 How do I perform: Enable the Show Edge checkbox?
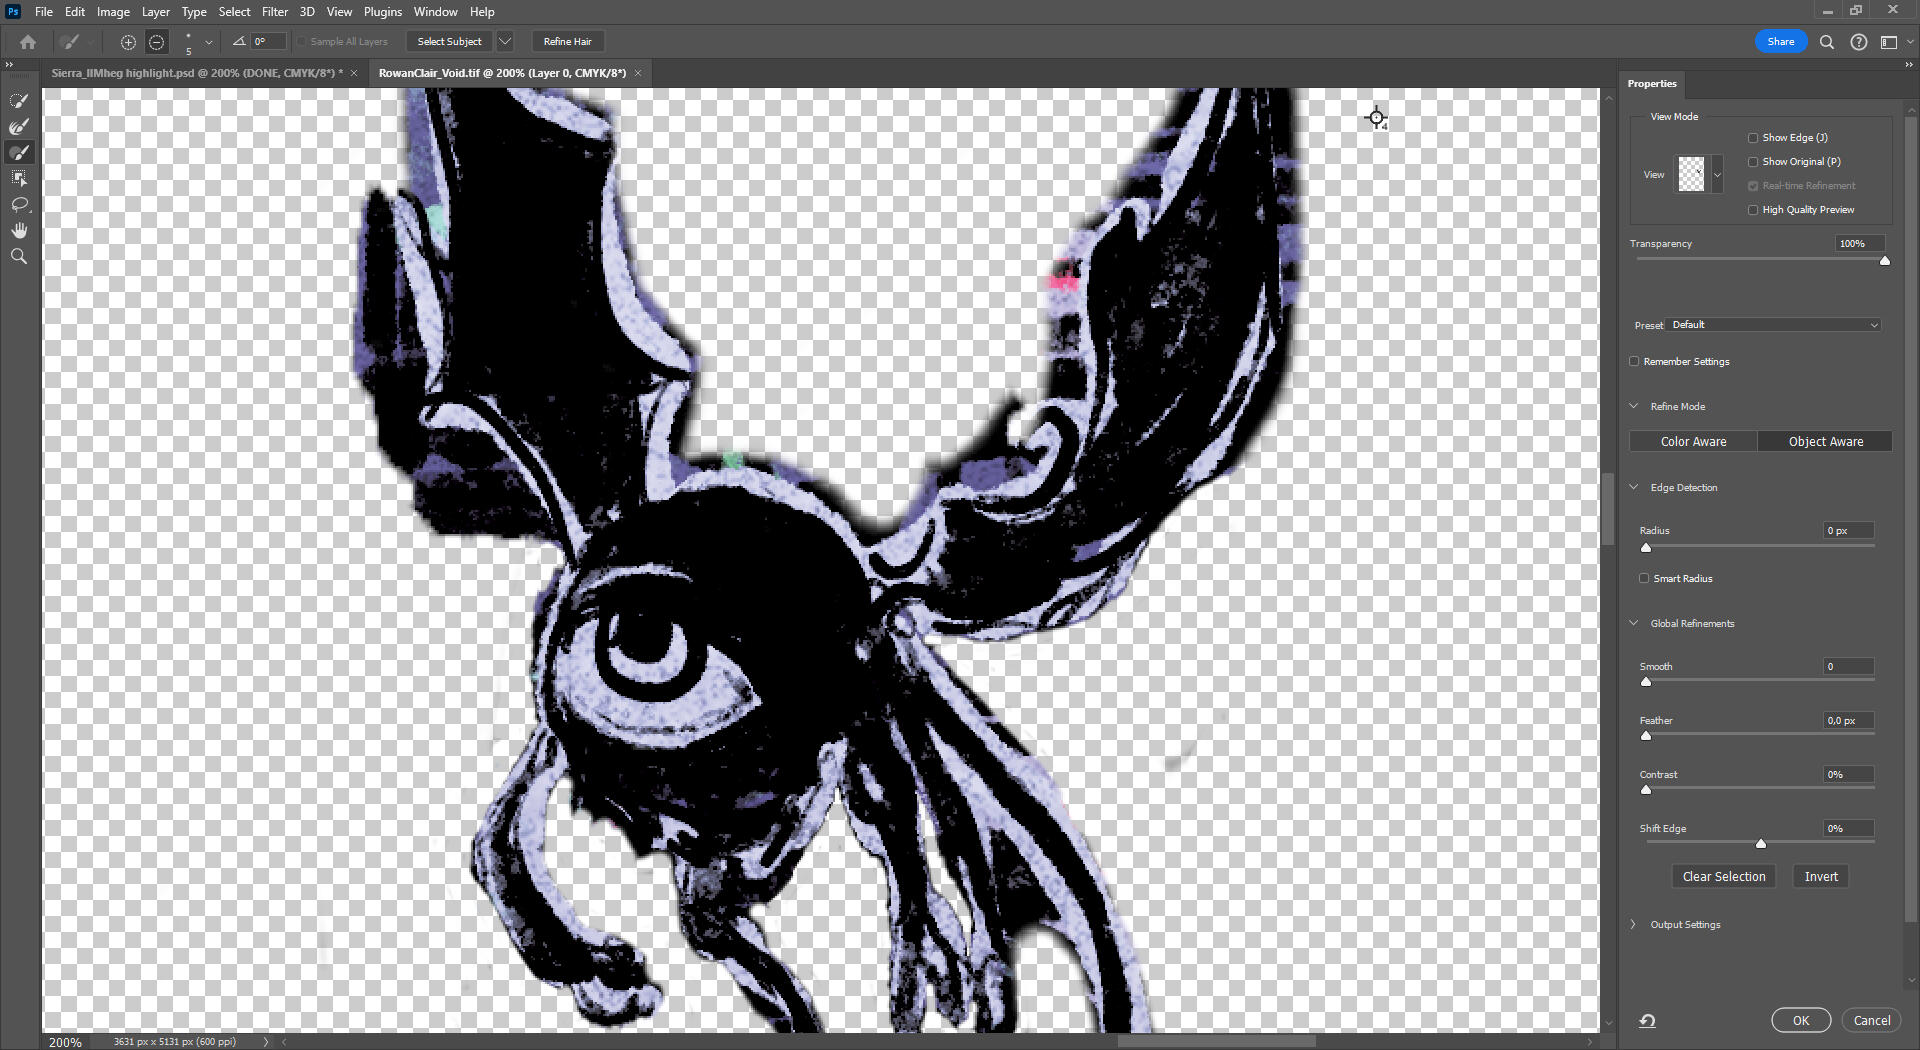coord(1753,138)
